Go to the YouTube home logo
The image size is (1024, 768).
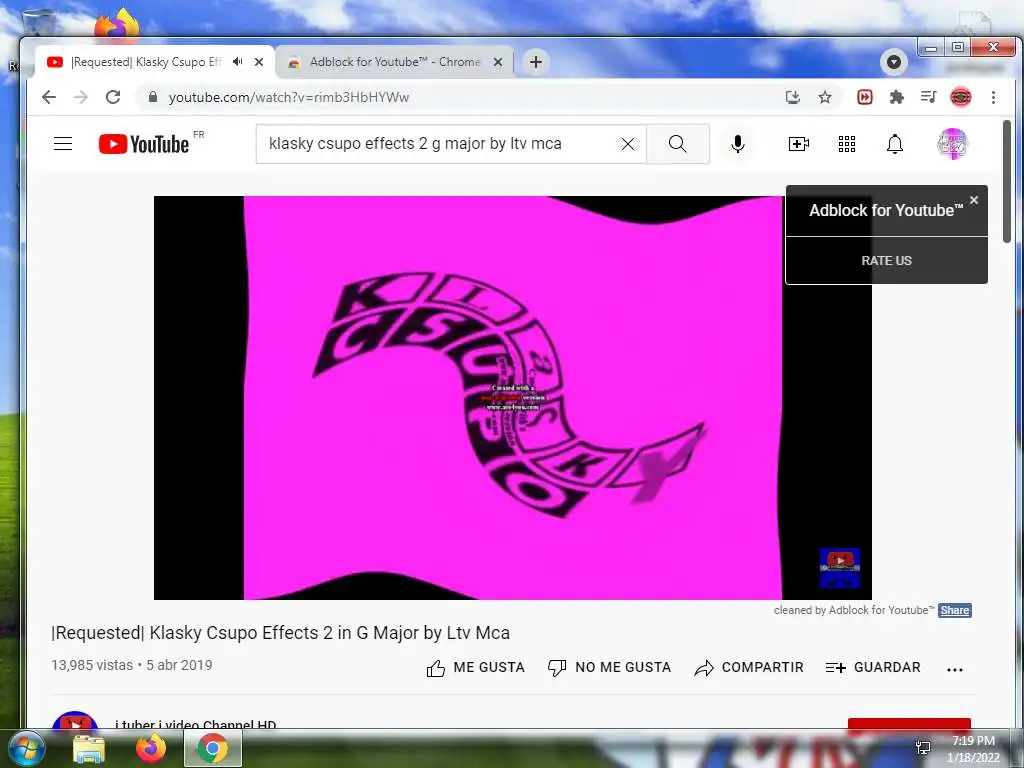coord(144,144)
